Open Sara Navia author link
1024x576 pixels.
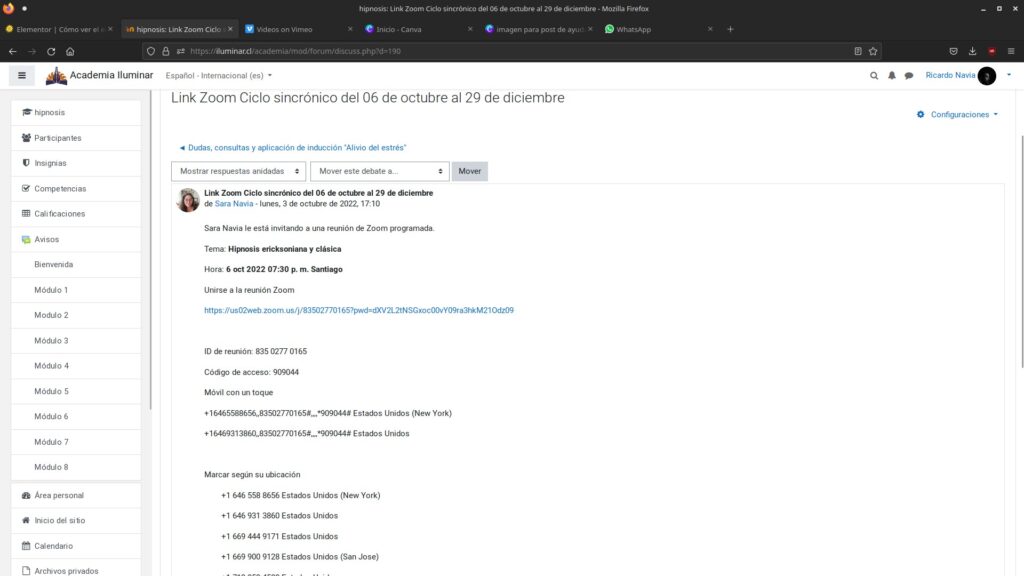click(234, 204)
